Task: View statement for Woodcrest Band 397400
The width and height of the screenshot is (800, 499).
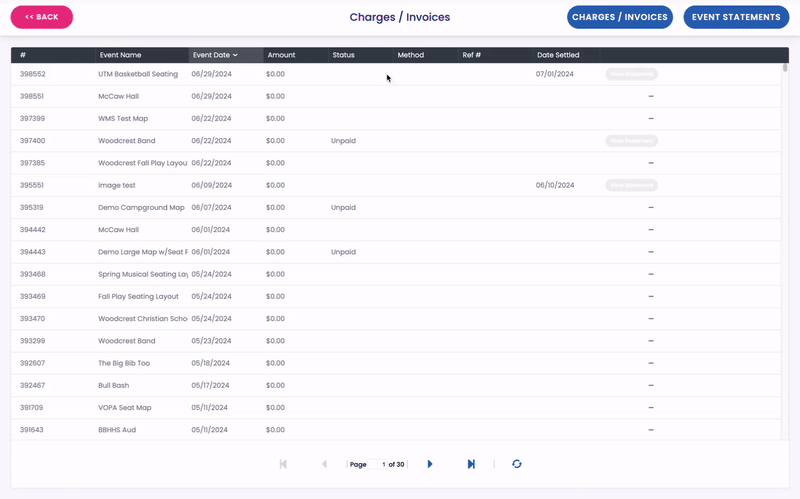Action: tap(632, 141)
